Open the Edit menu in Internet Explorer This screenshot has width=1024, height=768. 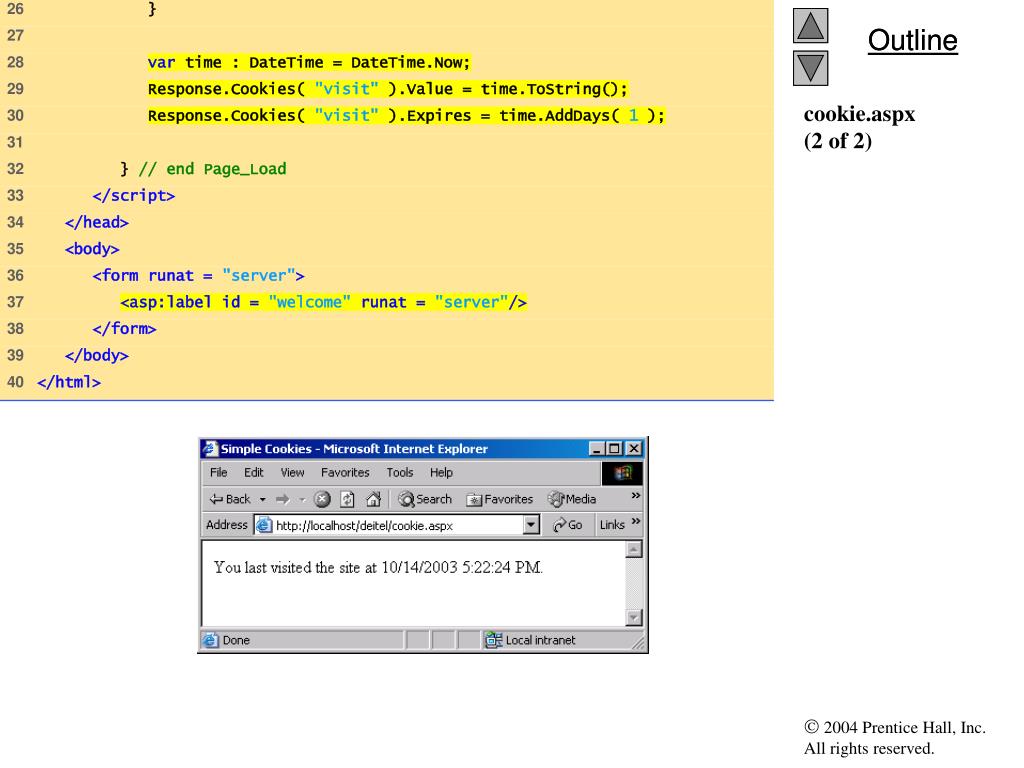(x=253, y=472)
